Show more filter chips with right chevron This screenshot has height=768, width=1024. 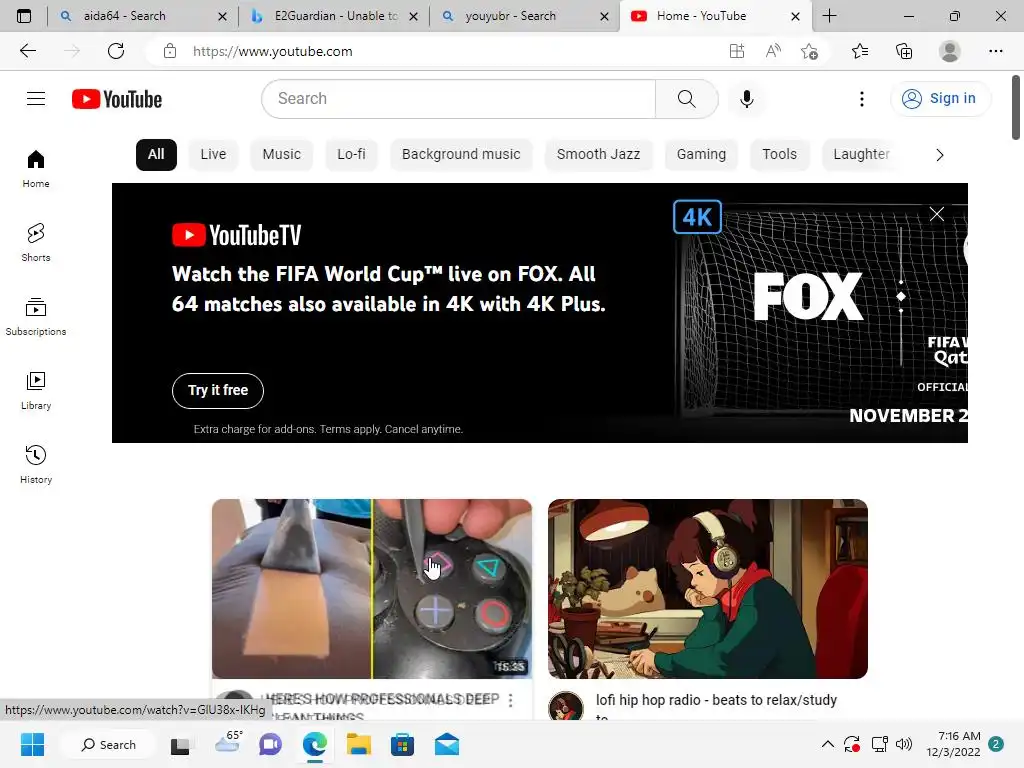(939, 155)
